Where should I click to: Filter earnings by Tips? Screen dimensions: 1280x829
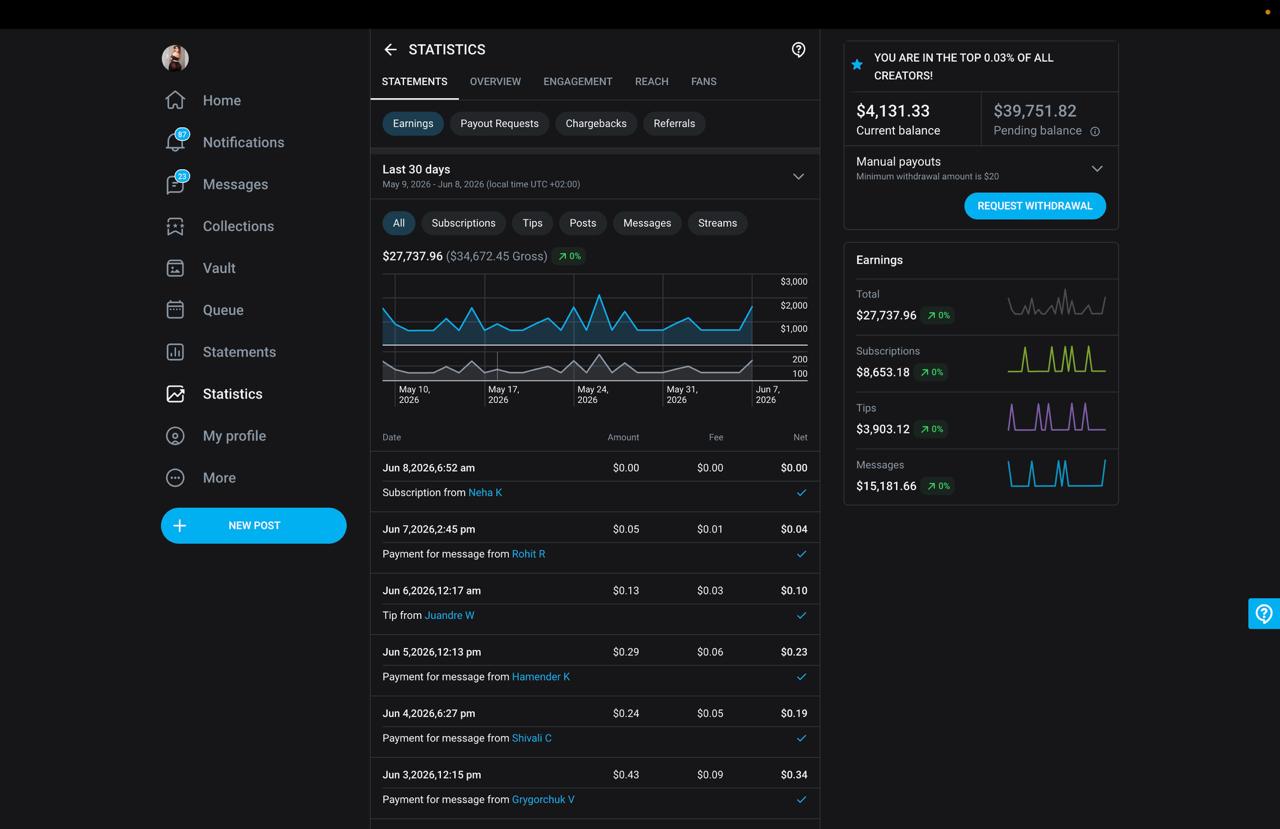(532, 223)
